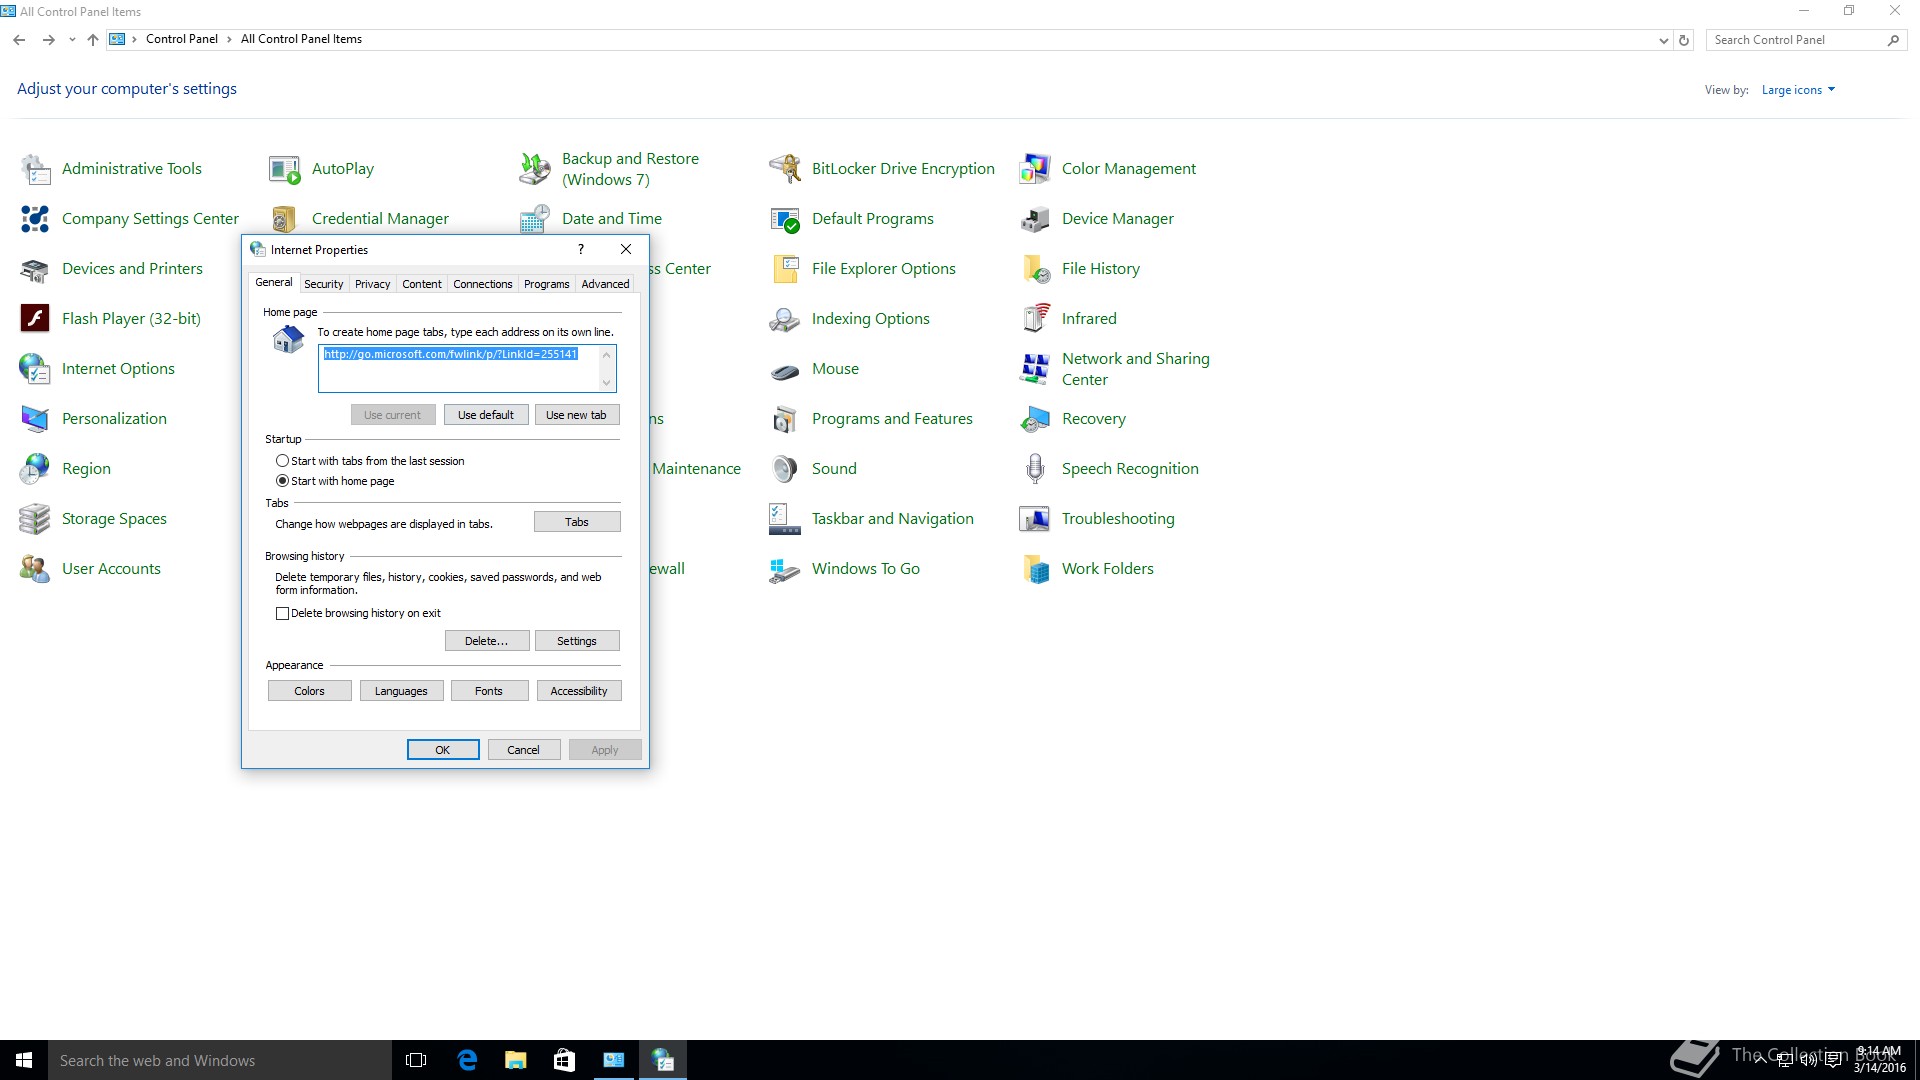The image size is (1920, 1080).
Task: Open the Color Management icon
Action: [1035, 169]
